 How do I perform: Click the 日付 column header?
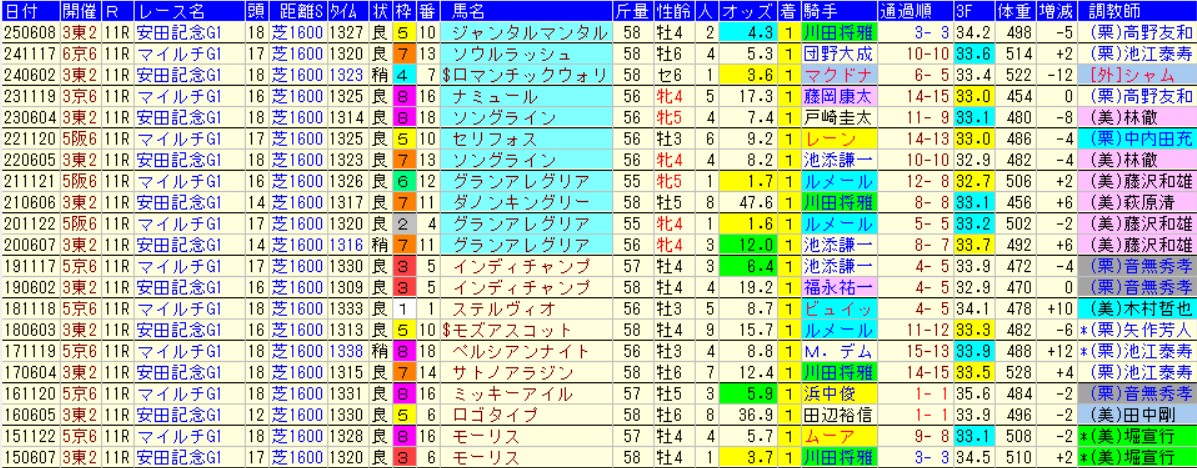pyautogui.click(x=22, y=10)
